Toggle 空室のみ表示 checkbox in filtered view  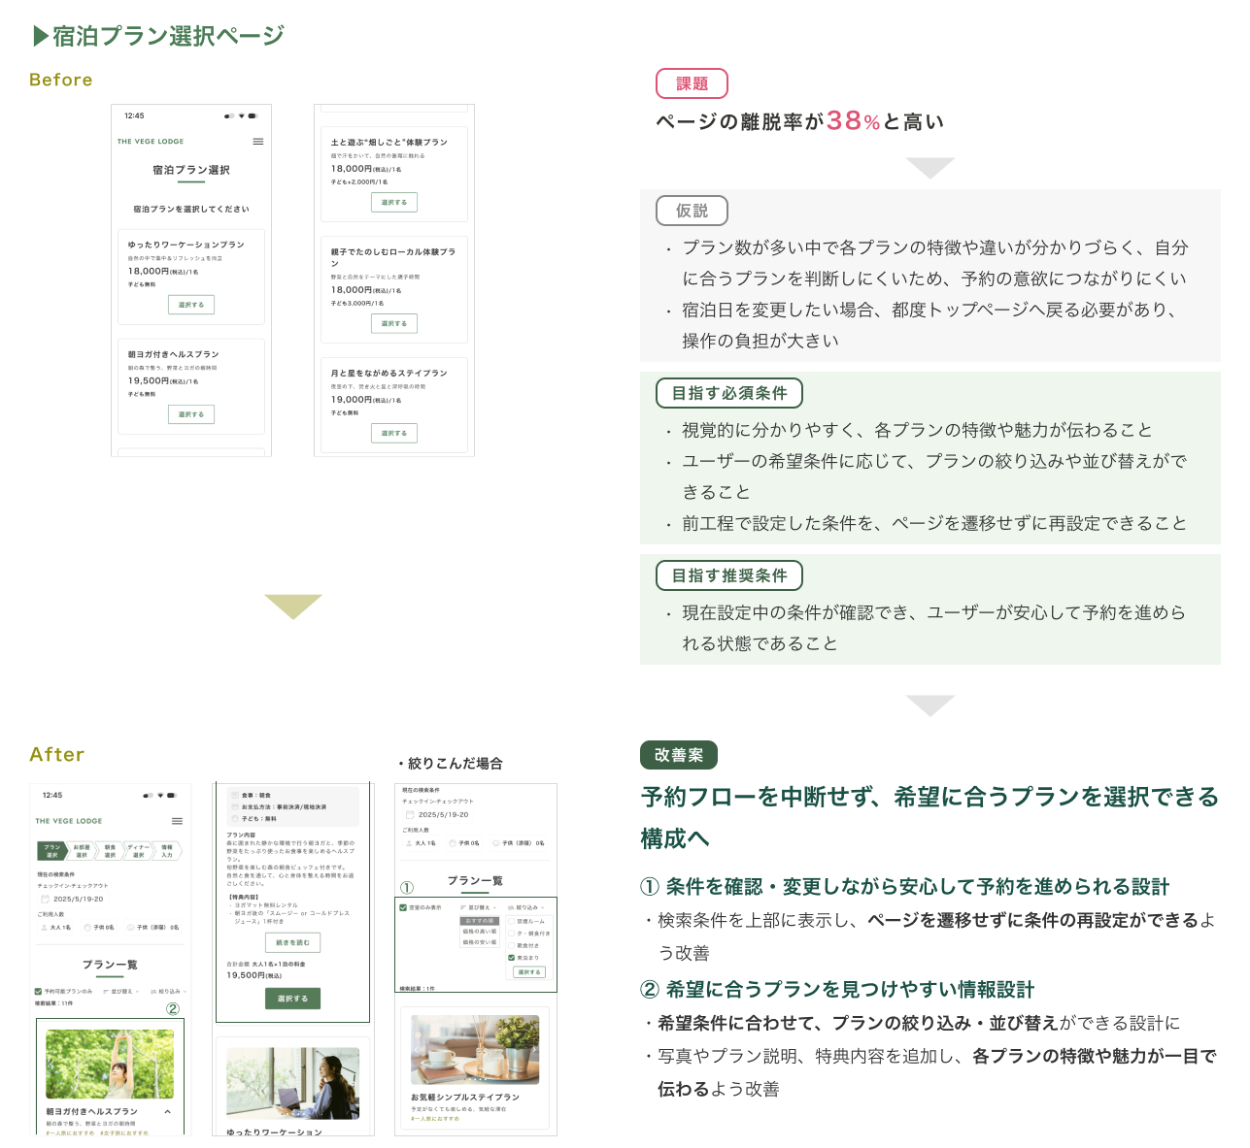coord(403,908)
